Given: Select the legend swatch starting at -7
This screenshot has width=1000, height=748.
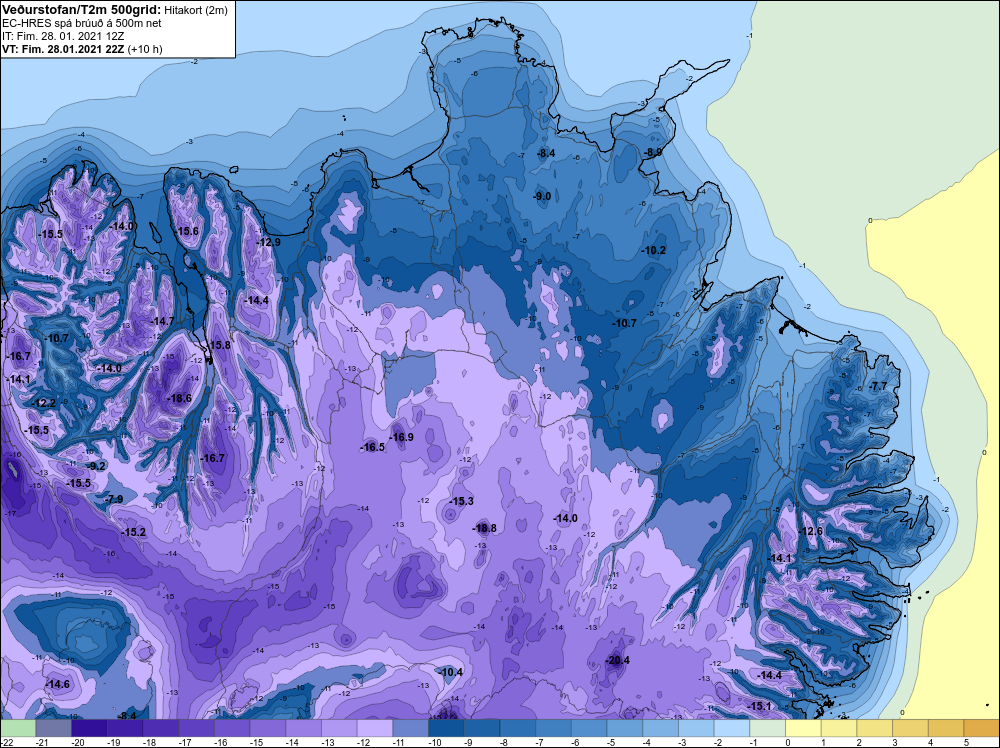Looking at the screenshot, I should pos(554,728).
